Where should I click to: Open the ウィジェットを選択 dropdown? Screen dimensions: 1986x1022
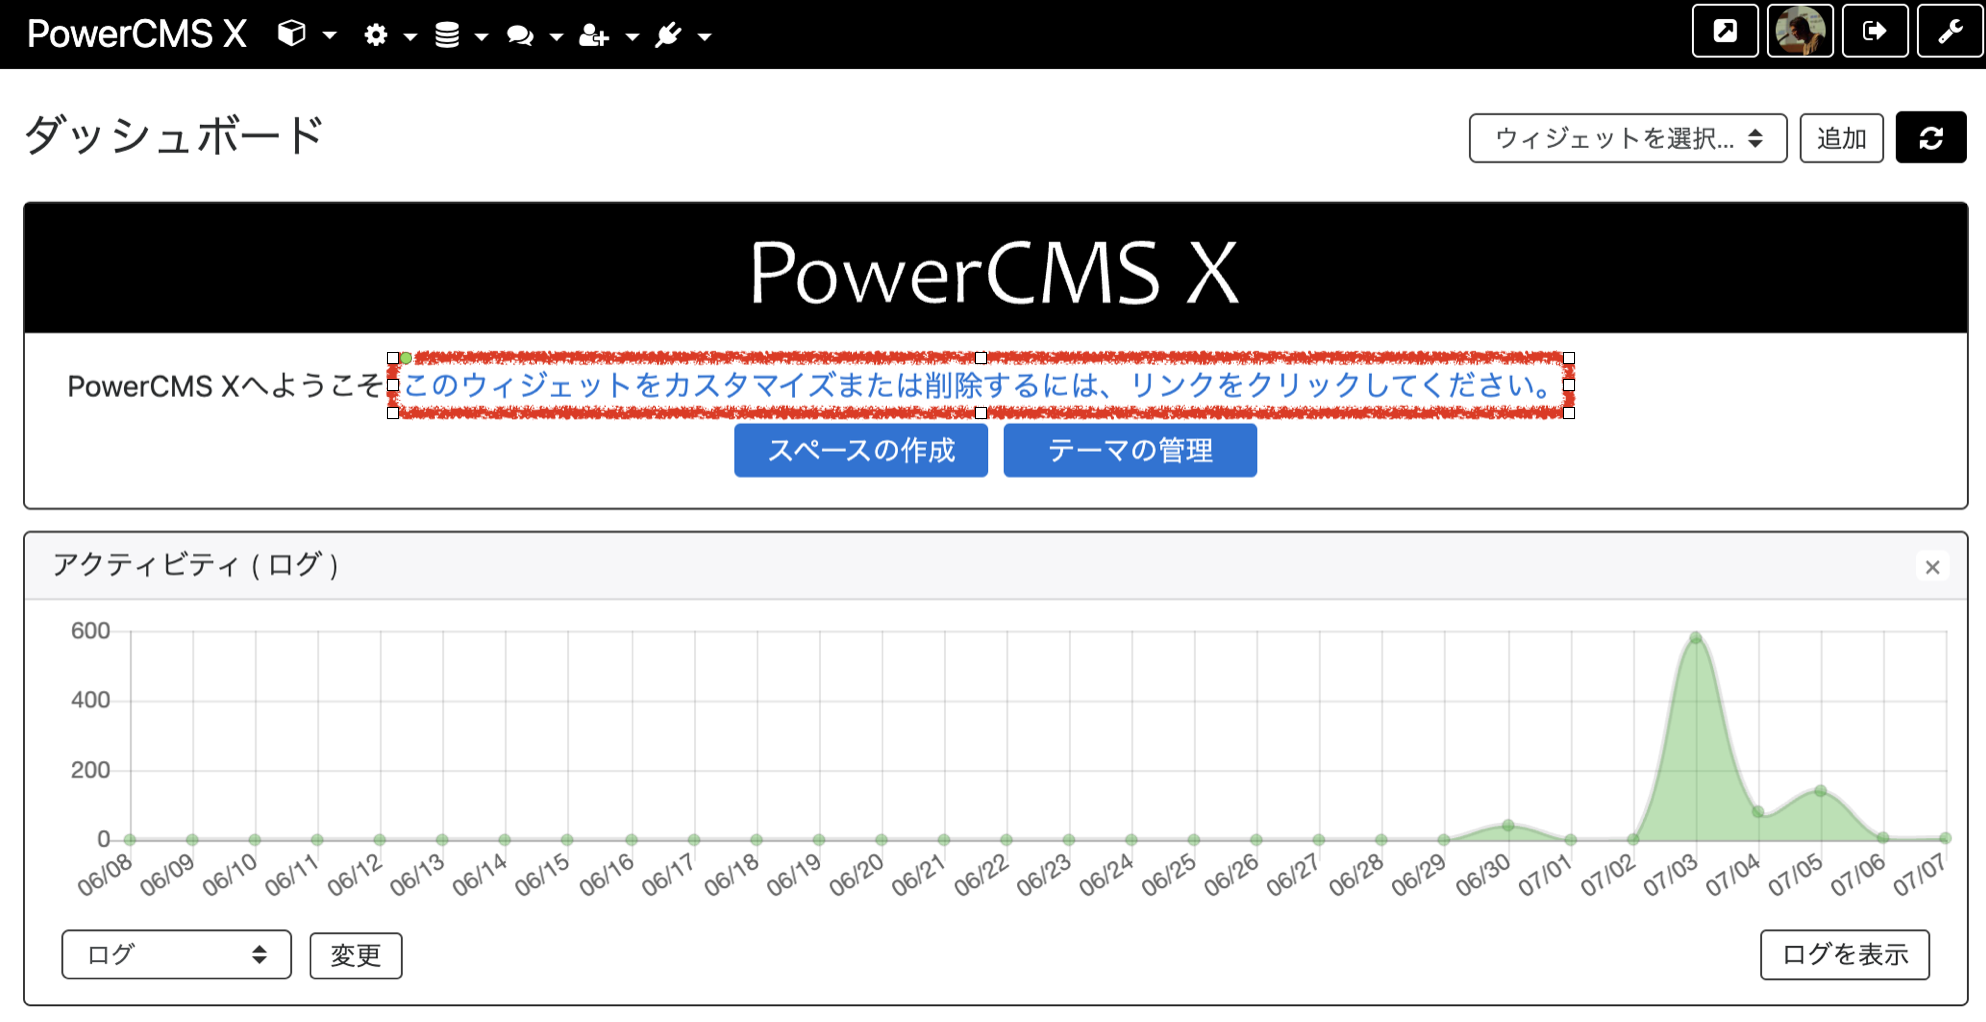[x=1627, y=138]
